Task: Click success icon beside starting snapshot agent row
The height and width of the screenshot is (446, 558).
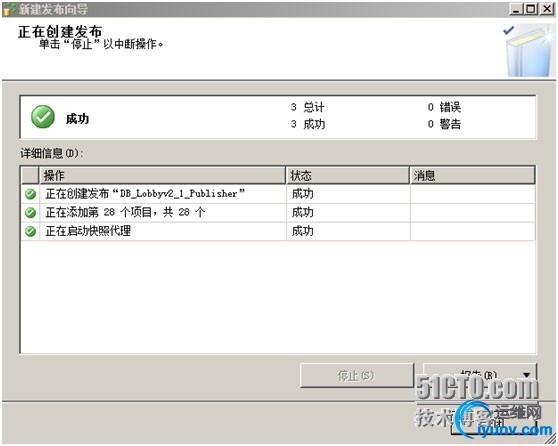Action: point(31,231)
